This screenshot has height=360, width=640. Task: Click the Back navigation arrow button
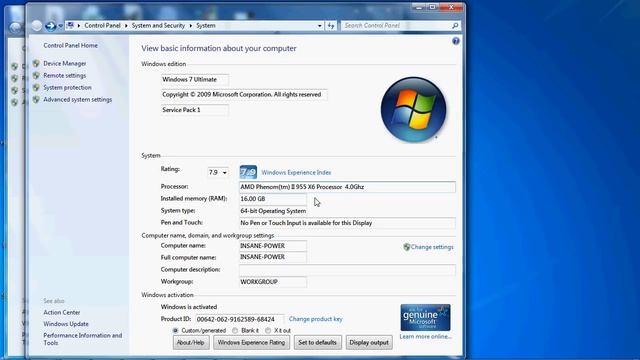[x=37, y=26]
